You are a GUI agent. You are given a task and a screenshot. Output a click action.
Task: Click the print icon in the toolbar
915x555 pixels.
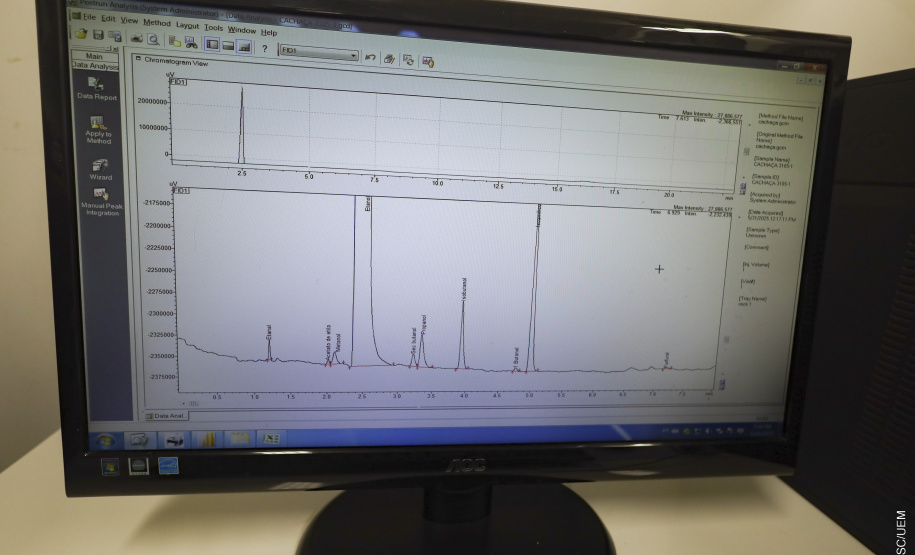click(x=137, y=38)
